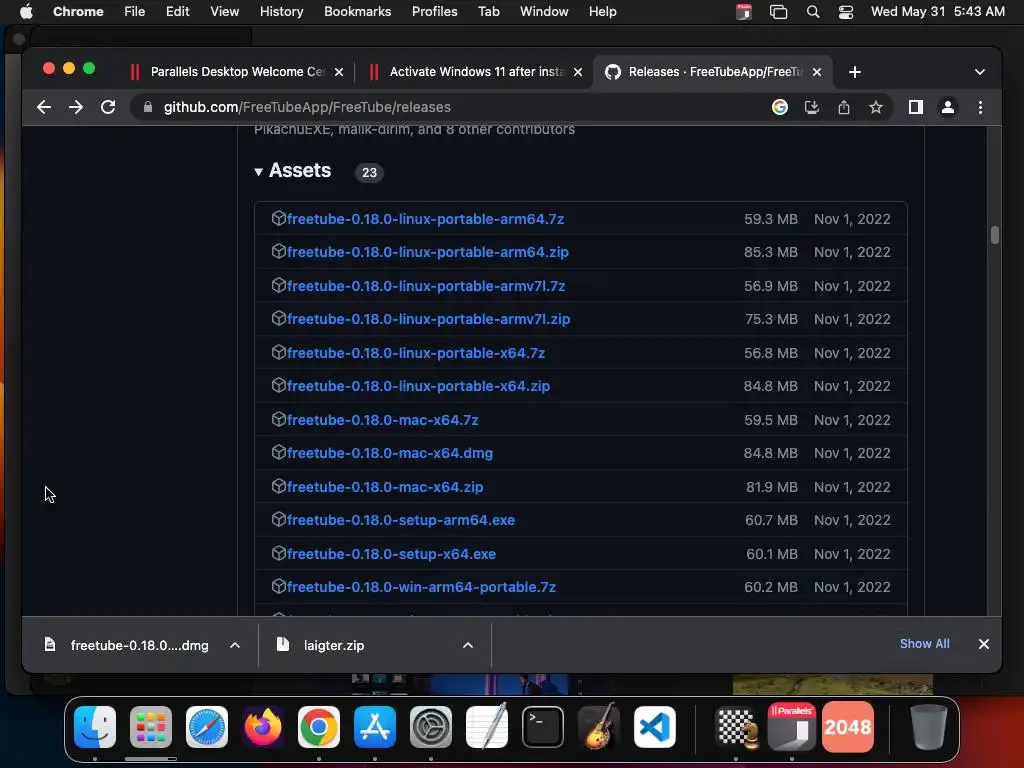1024x768 pixels.
Task: Open App Store from the Dock
Action: pos(375,727)
